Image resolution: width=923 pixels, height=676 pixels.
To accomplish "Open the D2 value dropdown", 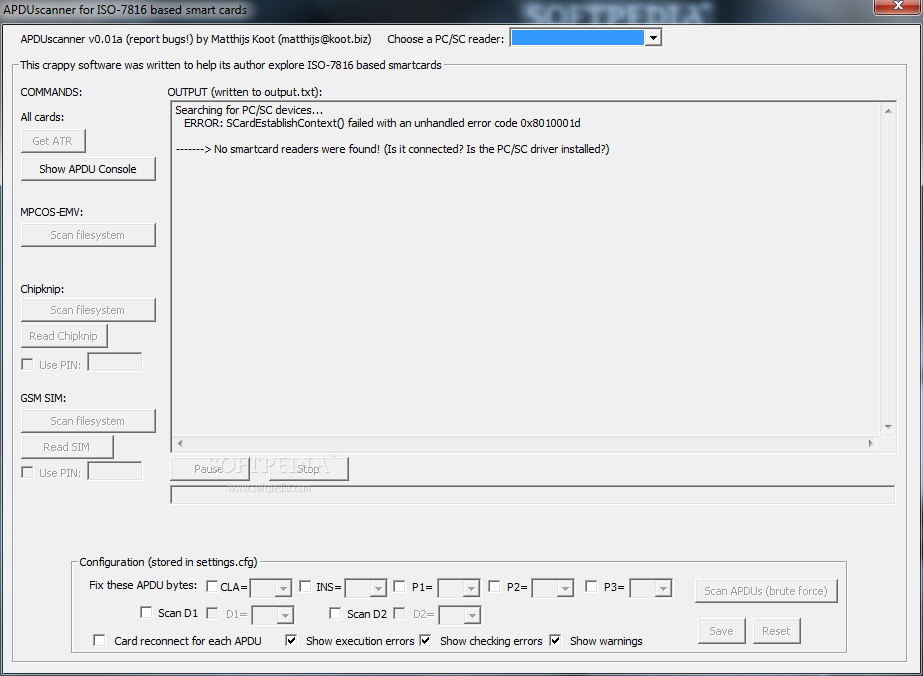I will 472,615.
